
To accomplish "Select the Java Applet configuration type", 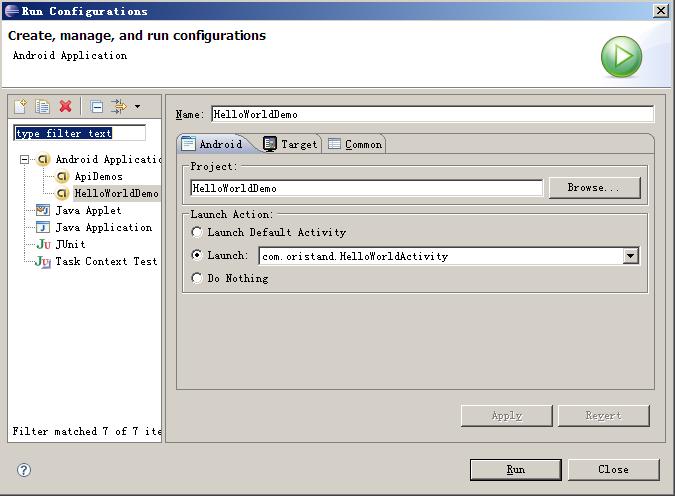I will [88, 211].
